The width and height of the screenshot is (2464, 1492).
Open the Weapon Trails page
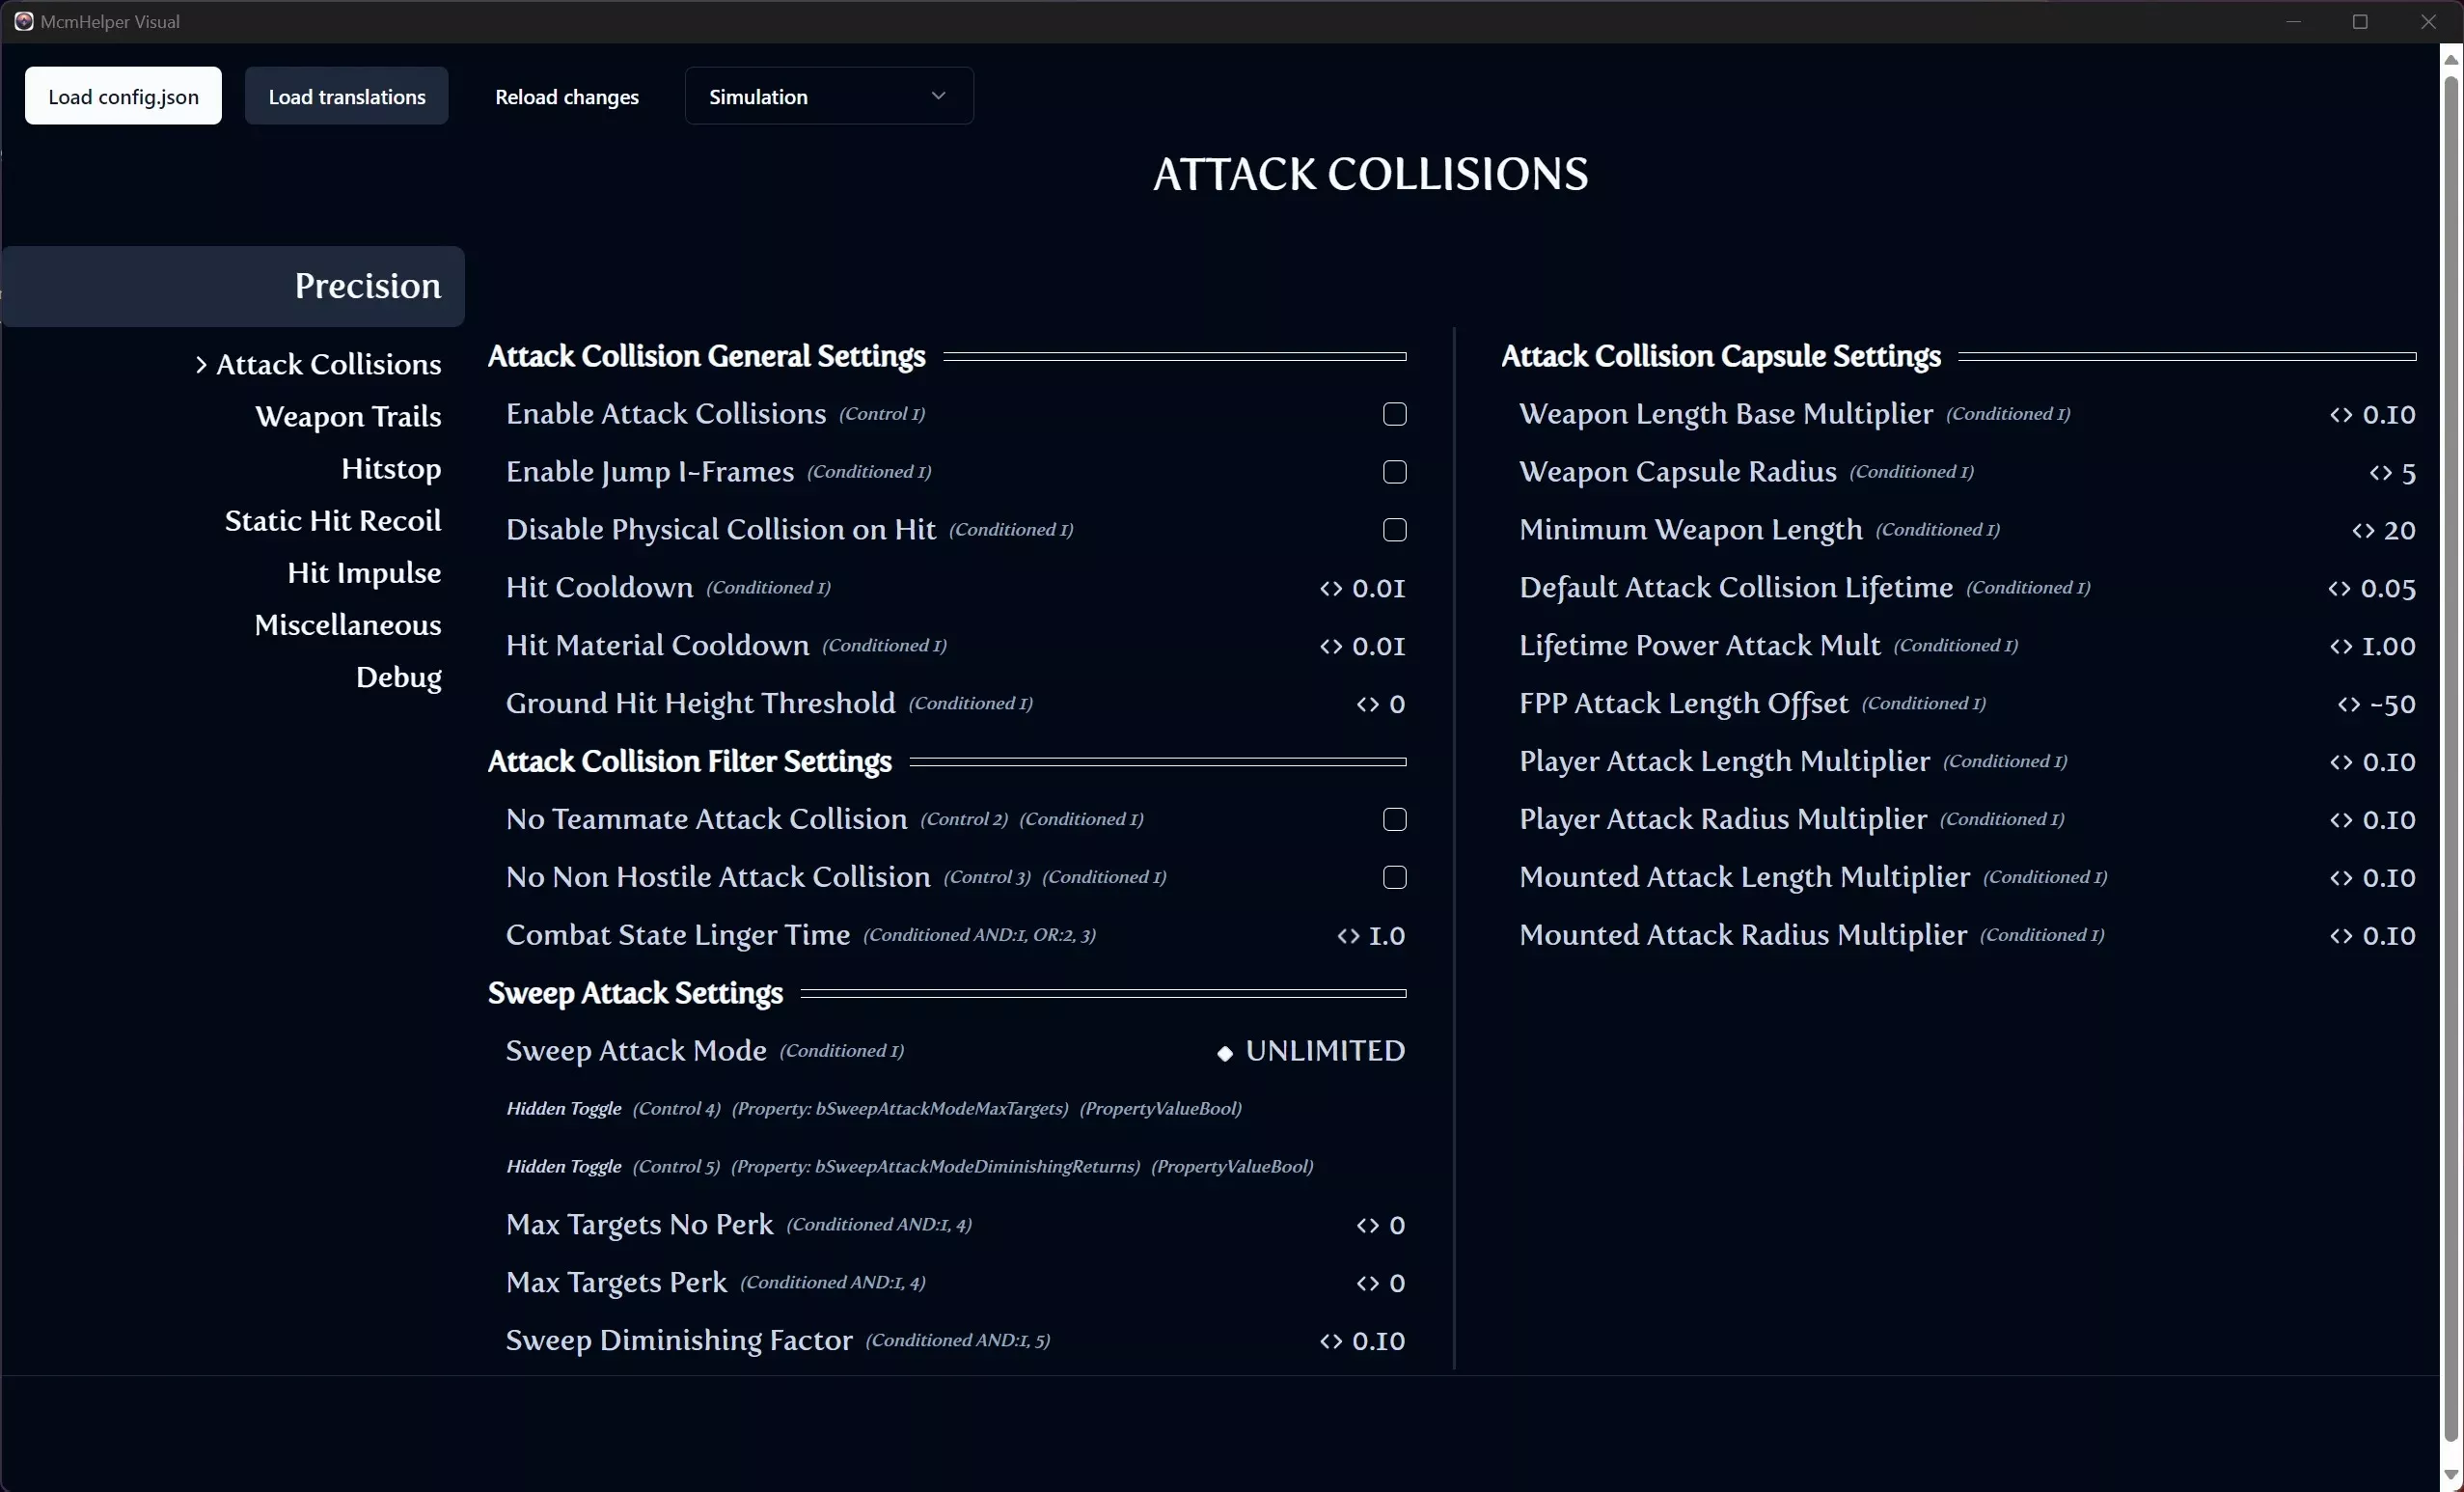tap(348, 417)
